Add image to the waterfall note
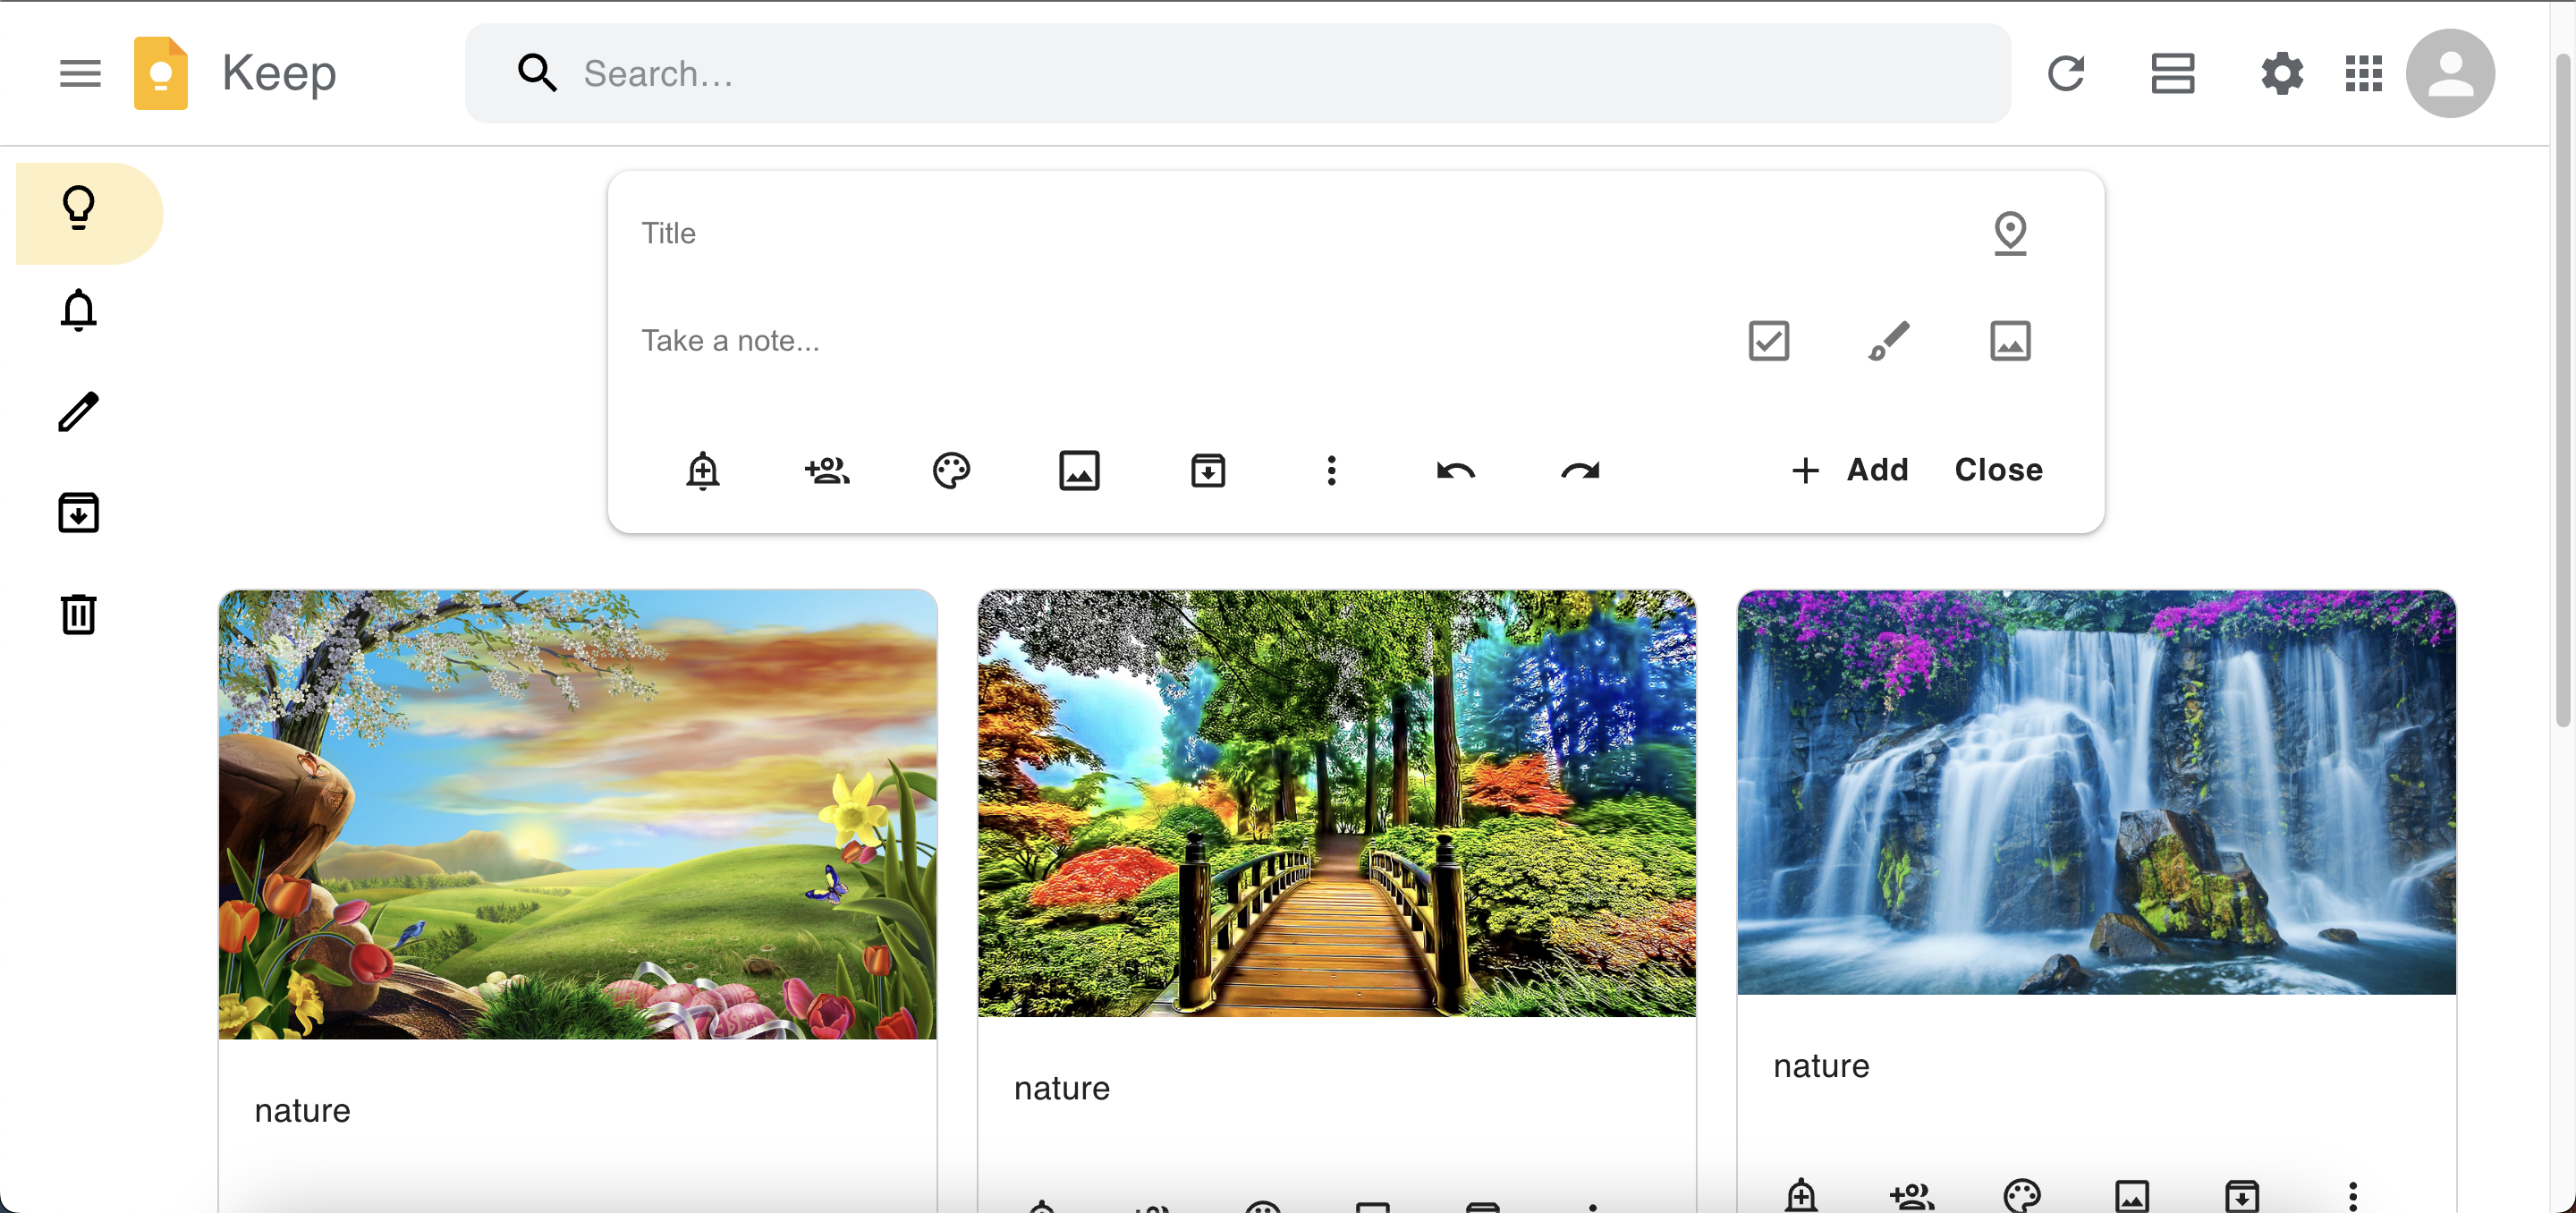The height and width of the screenshot is (1213, 2576). pos(2132,1195)
